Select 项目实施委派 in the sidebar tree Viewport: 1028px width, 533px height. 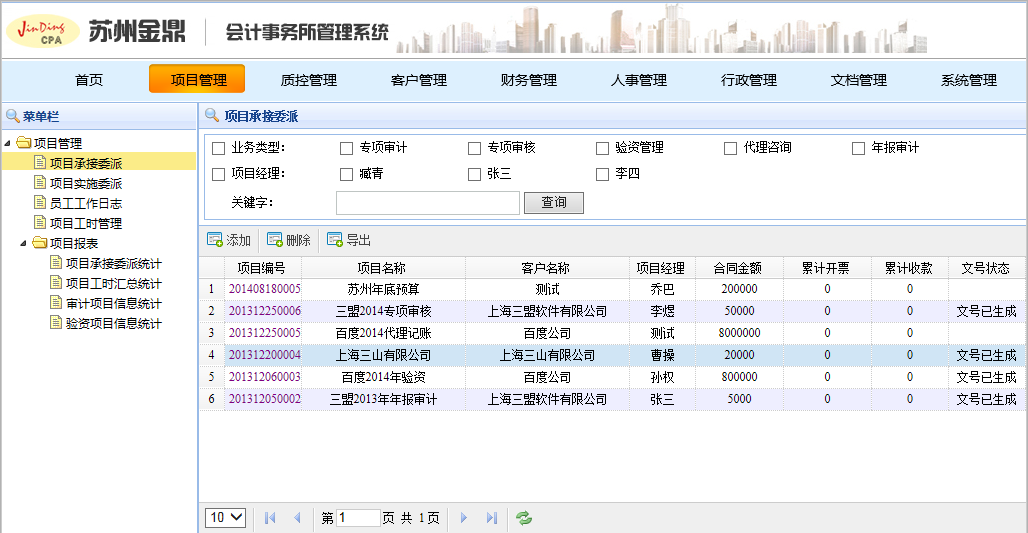click(x=86, y=183)
